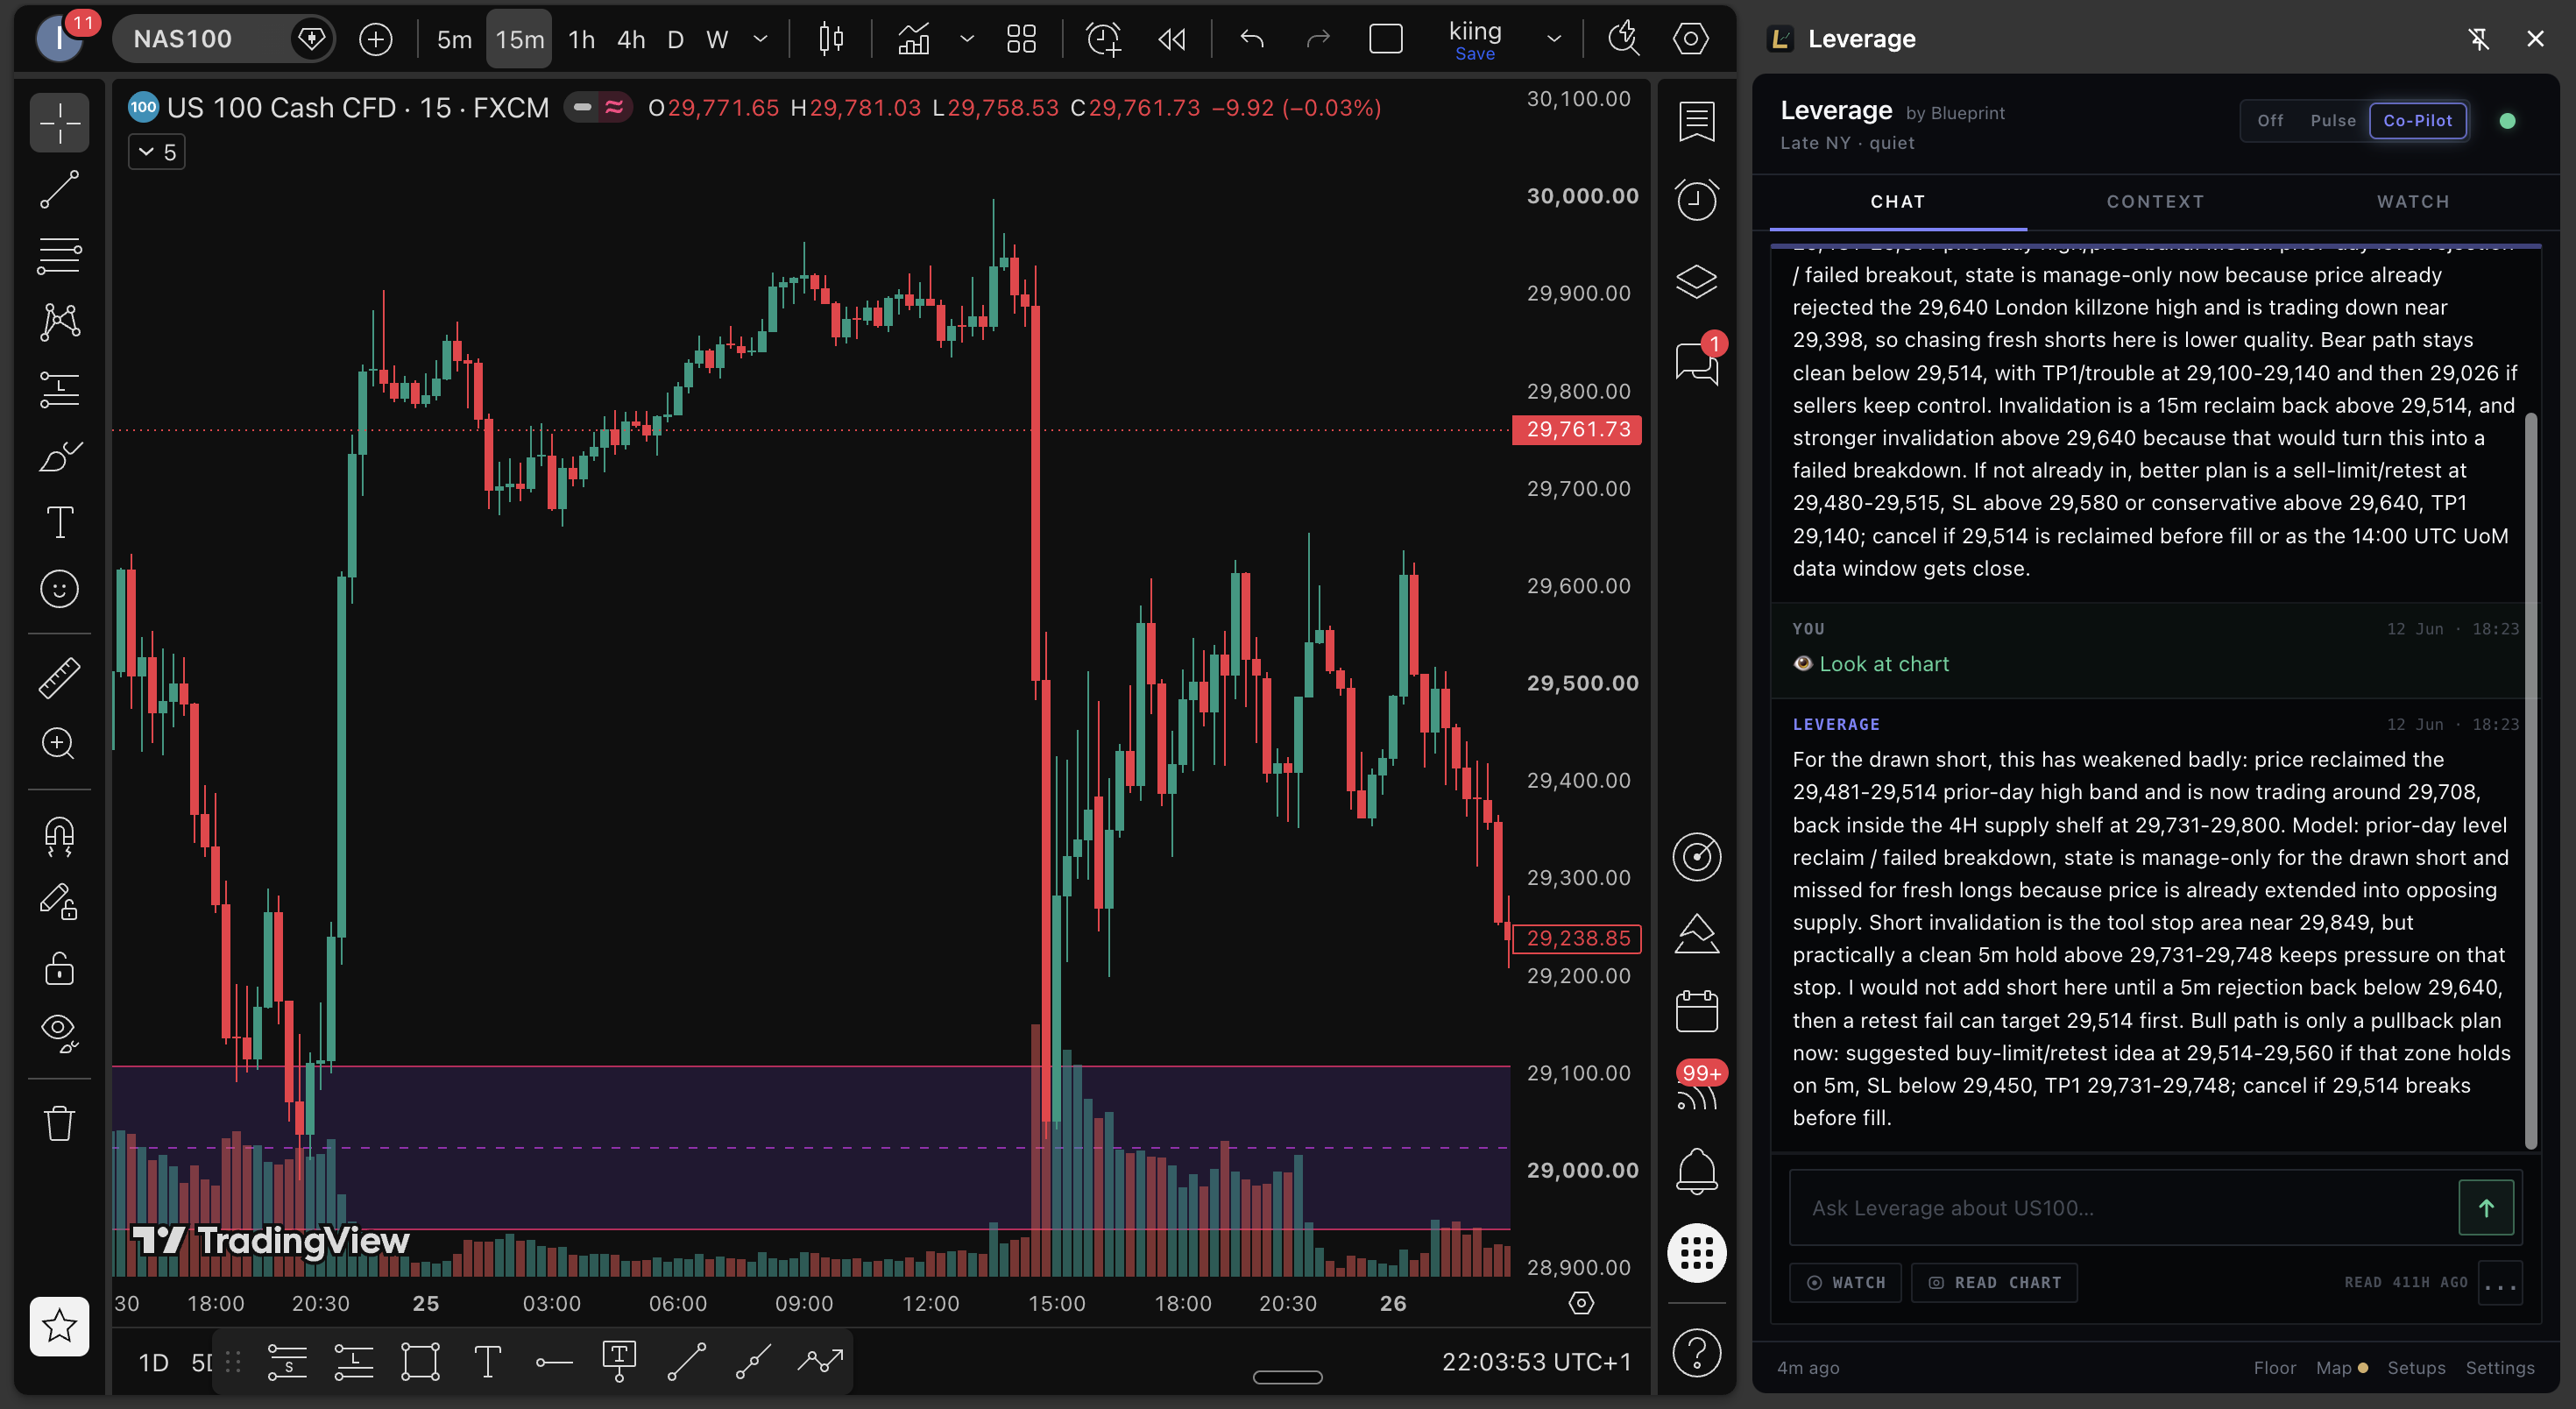Screen dimensions: 2576x1409
Task: Select the 1D date range
Action: tap(153, 1362)
